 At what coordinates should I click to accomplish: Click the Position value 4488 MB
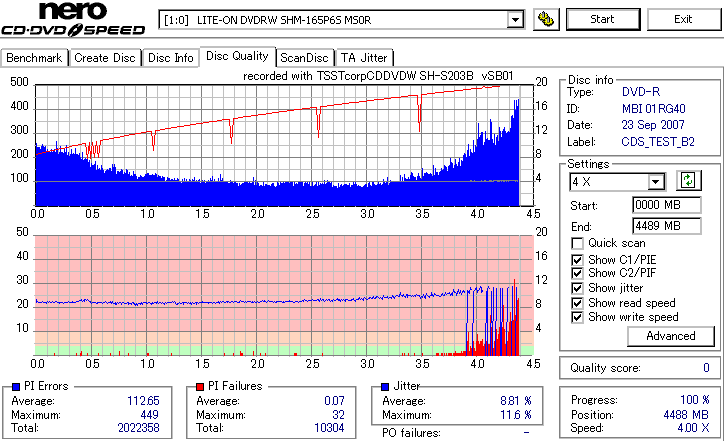(x=686, y=415)
